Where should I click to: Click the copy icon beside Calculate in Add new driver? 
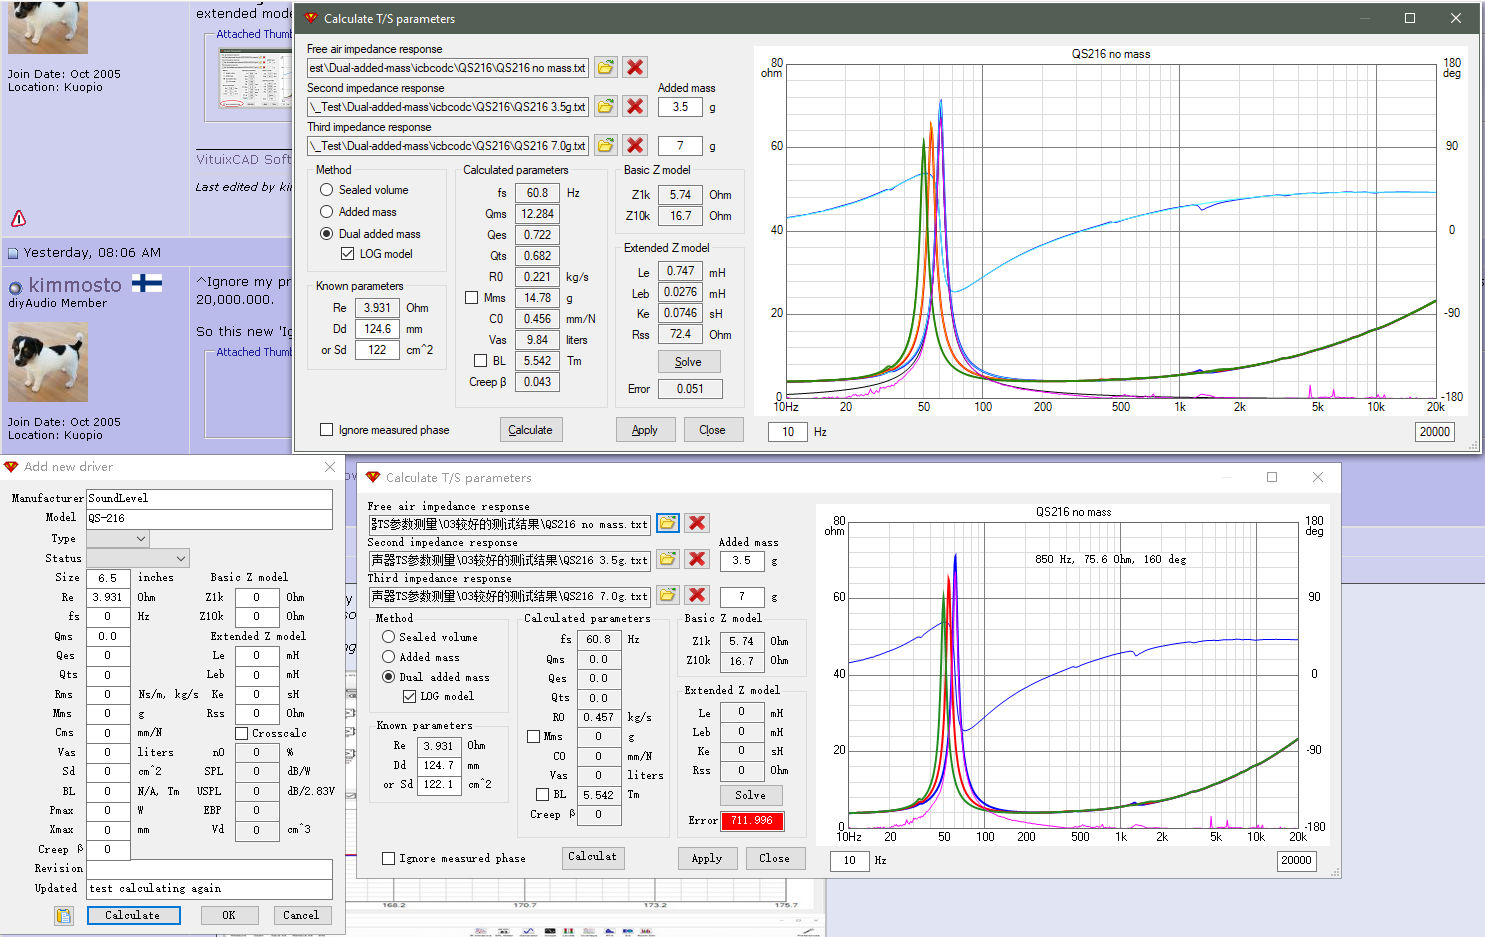pos(64,915)
